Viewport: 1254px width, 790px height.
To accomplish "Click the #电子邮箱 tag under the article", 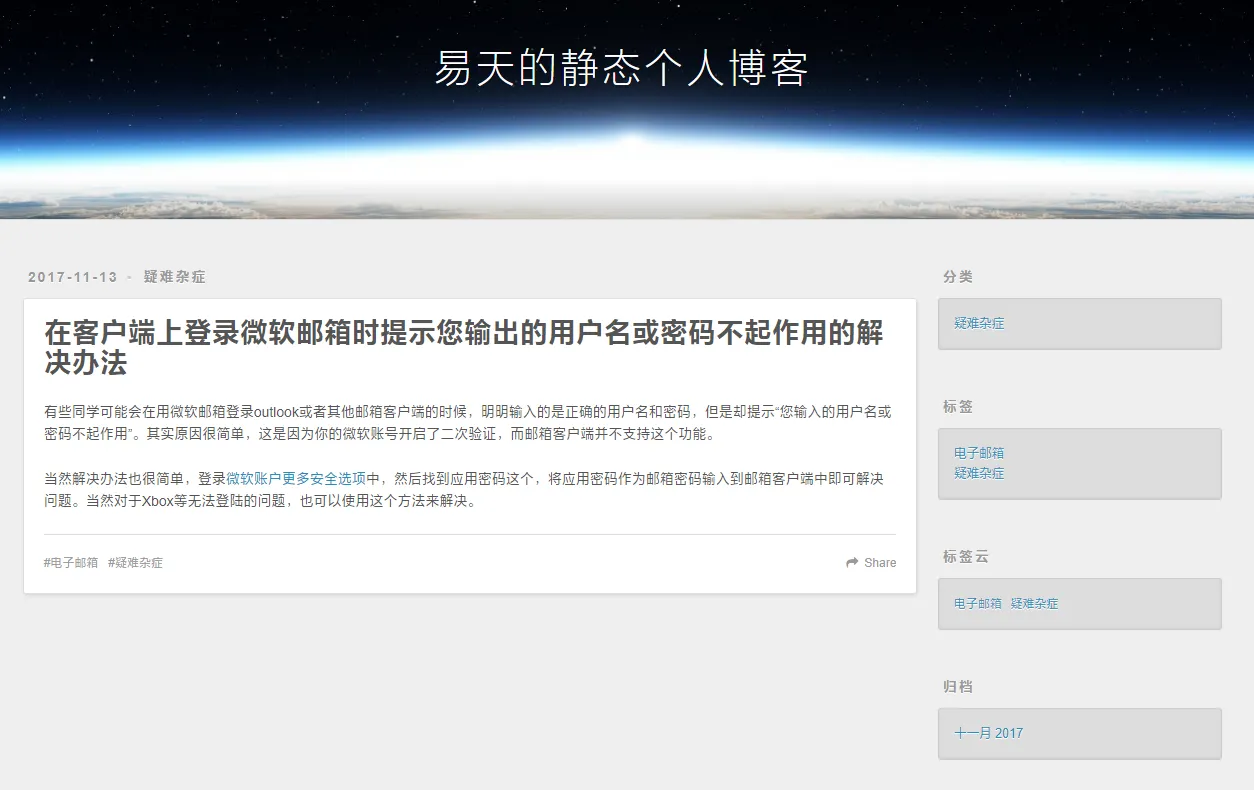I will [x=71, y=563].
